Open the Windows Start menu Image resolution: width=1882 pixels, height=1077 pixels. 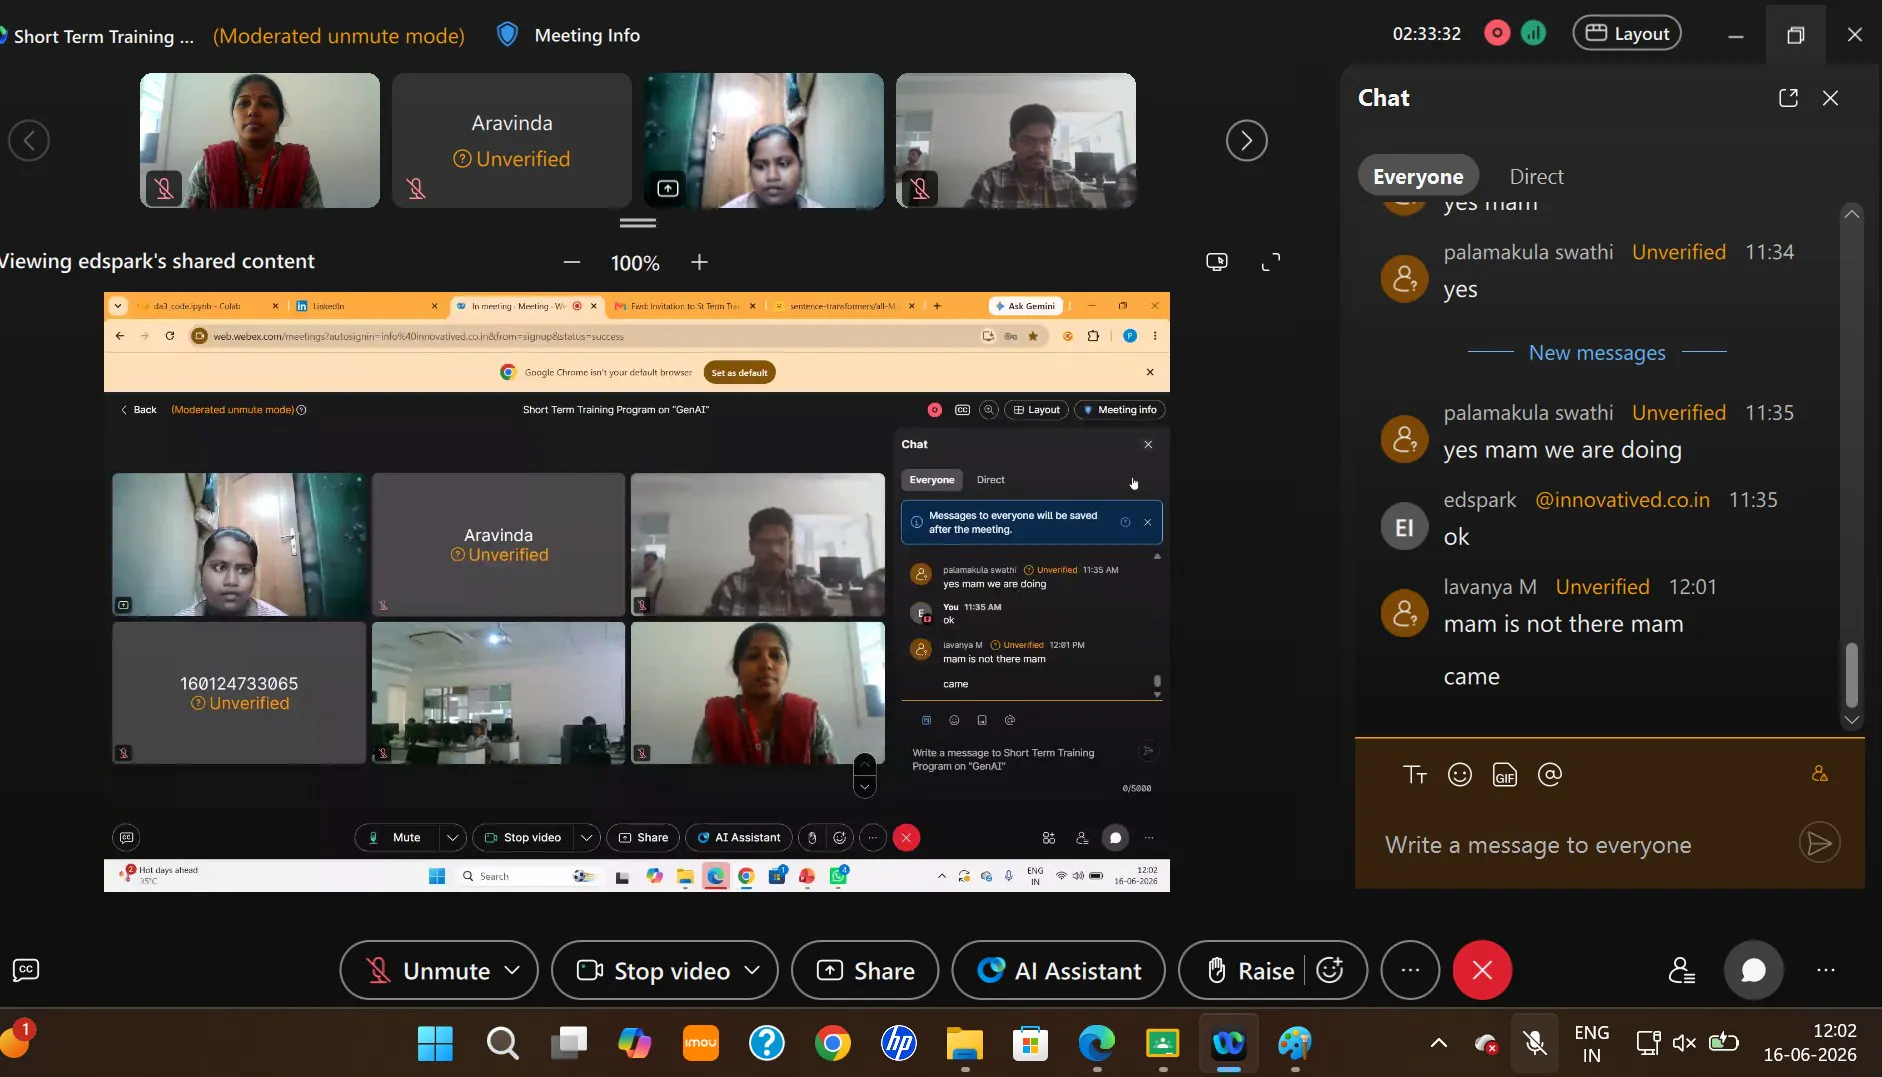pos(435,1044)
